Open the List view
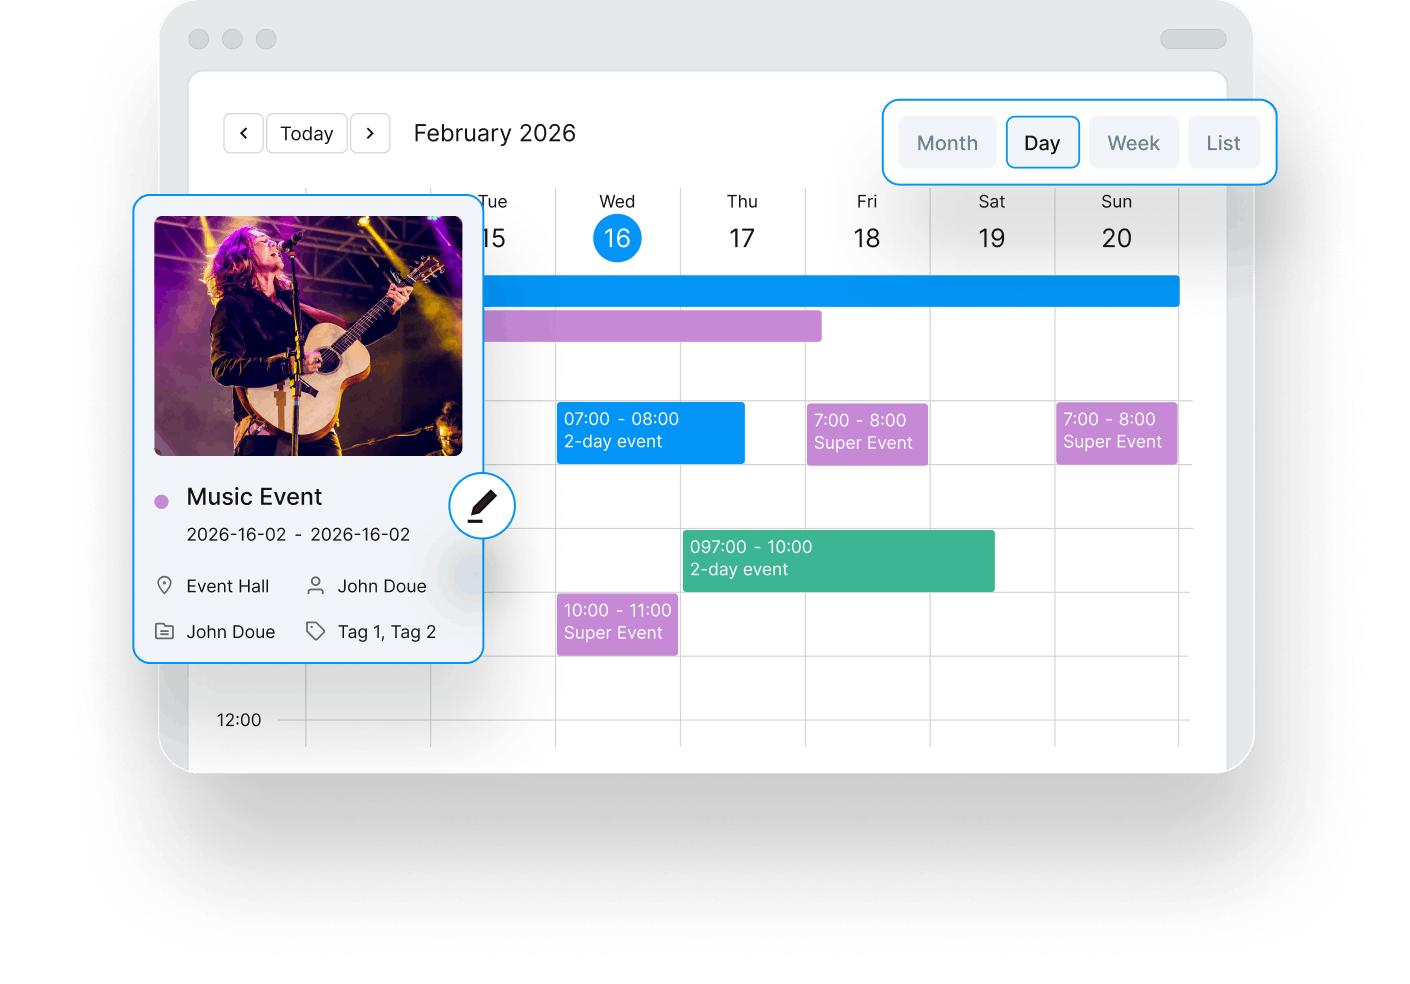Image resolution: width=1410 pixels, height=984 pixels. pyautogui.click(x=1223, y=143)
